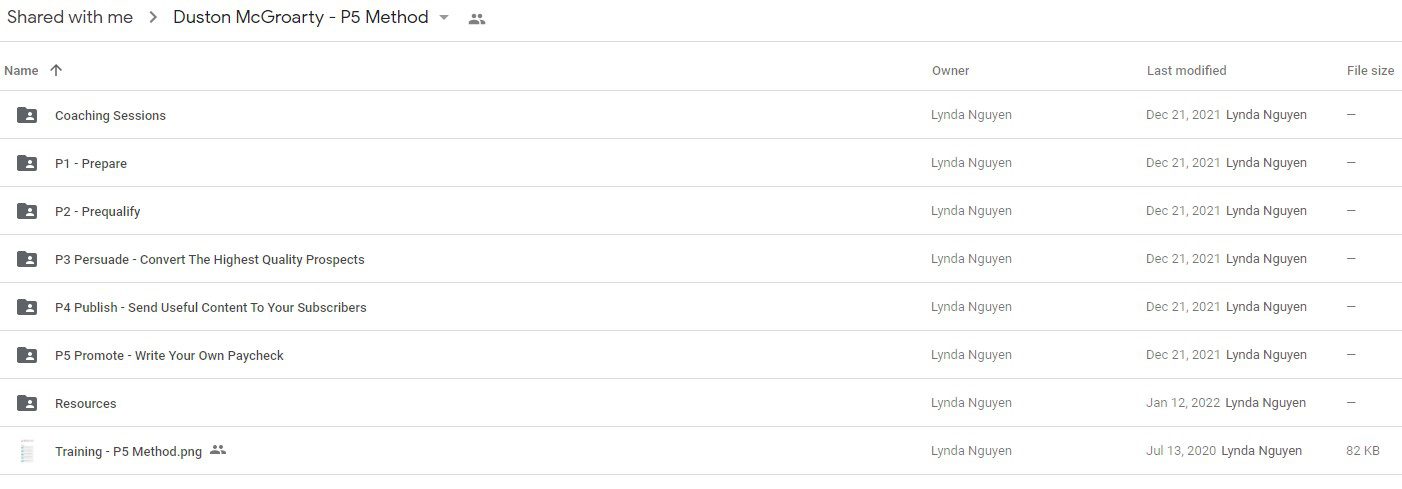Click the Training - P5 Method.png file icon
The height and width of the screenshot is (489, 1402).
click(27, 451)
